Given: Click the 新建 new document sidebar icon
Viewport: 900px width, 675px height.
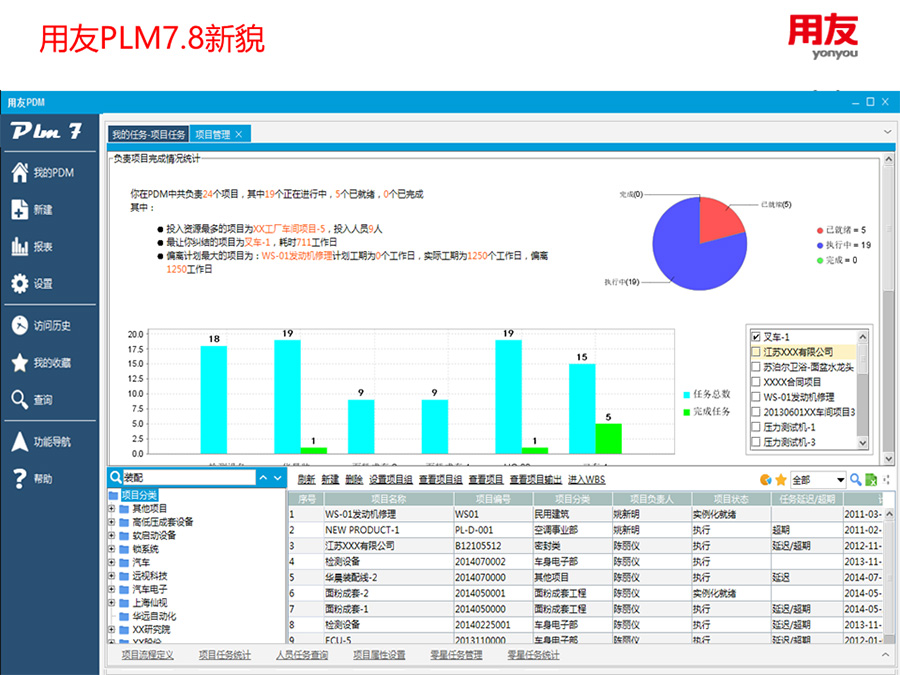Looking at the screenshot, I should pyautogui.click(x=20, y=210).
